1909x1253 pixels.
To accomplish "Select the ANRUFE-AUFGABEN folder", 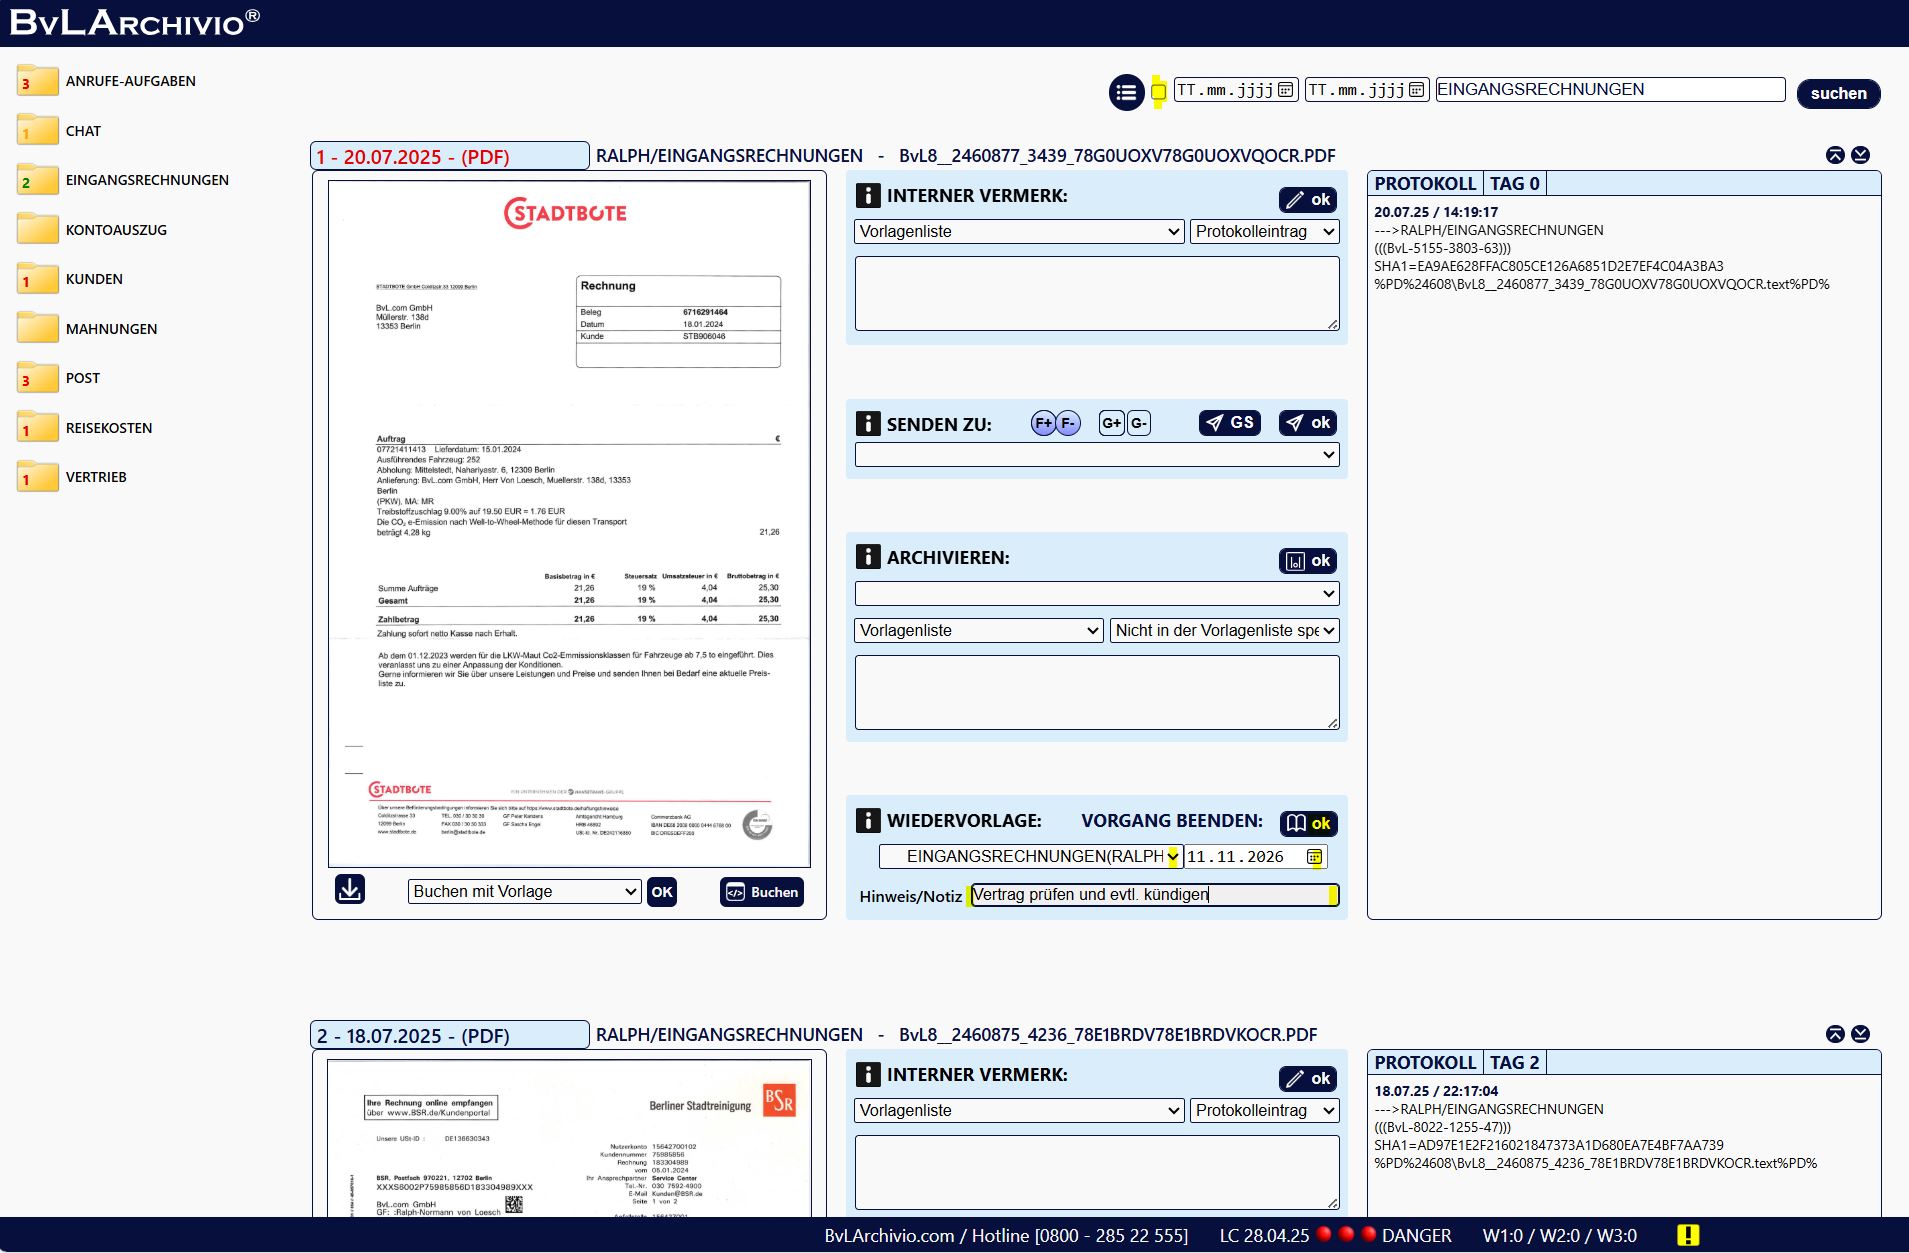I will pos(130,81).
